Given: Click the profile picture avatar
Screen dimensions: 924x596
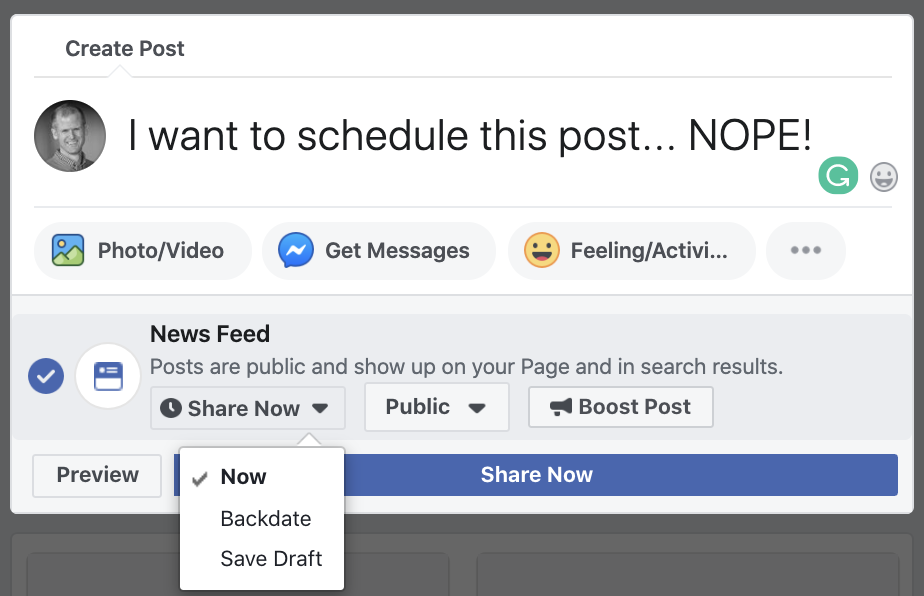Looking at the screenshot, I should pos(70,136).
